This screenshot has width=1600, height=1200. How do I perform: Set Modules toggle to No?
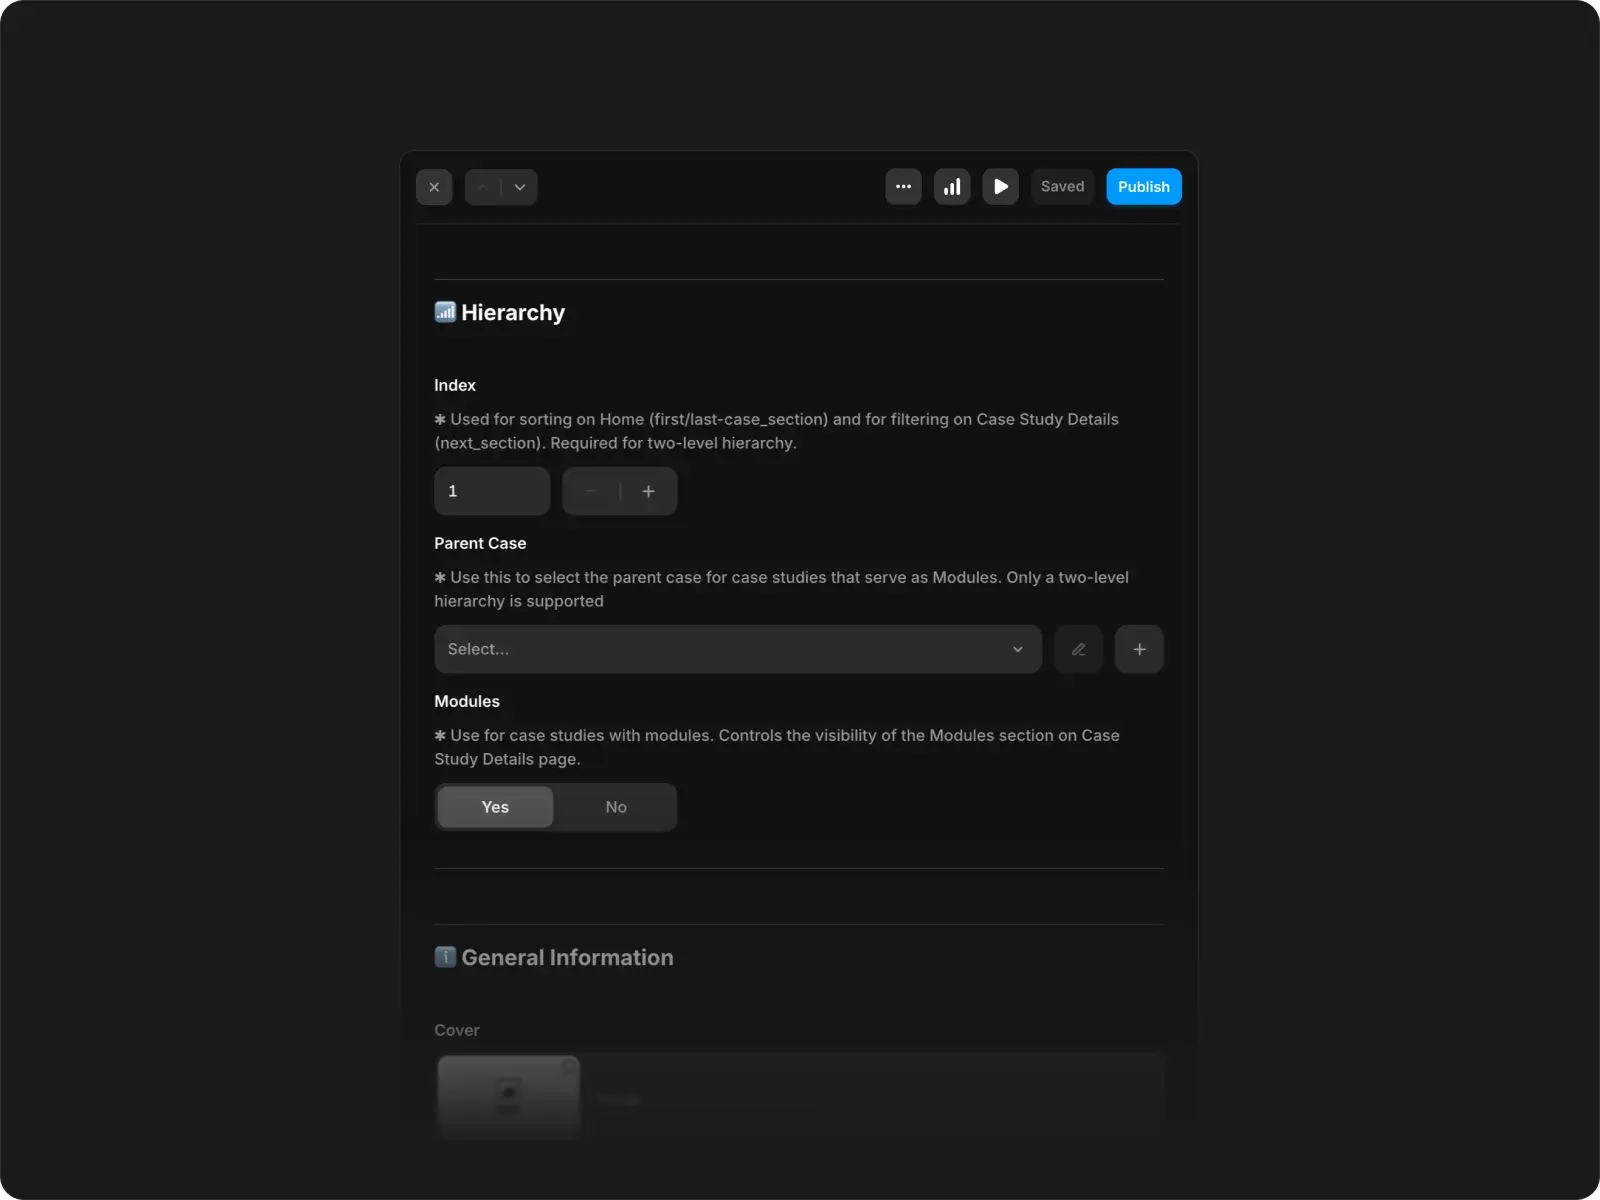pos(616,807)
